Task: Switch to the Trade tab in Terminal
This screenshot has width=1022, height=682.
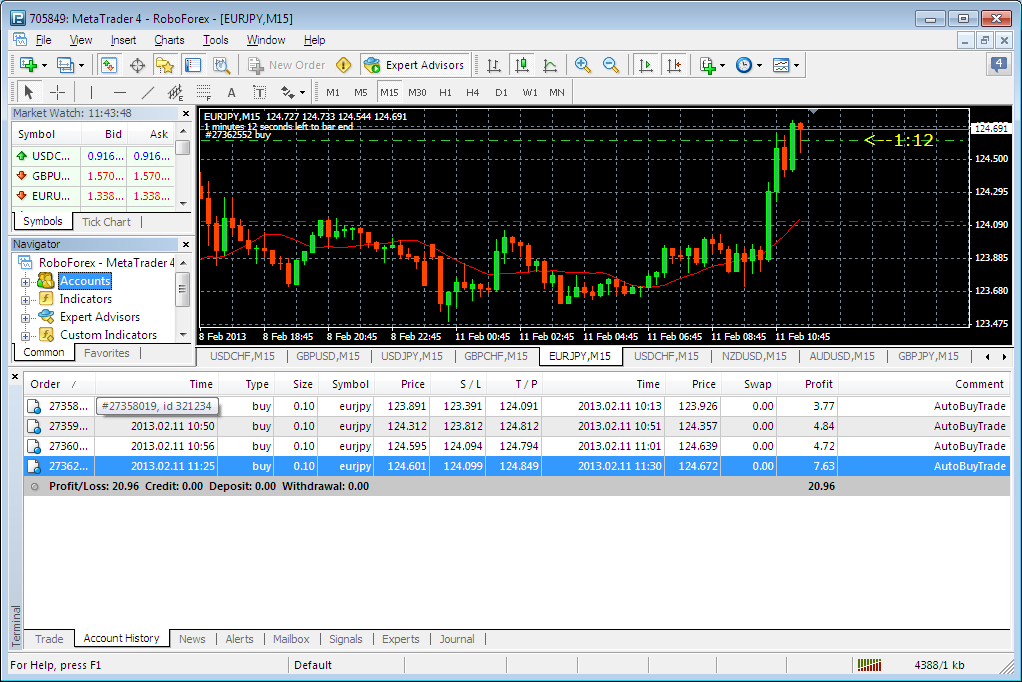Action: coord(49,639)
